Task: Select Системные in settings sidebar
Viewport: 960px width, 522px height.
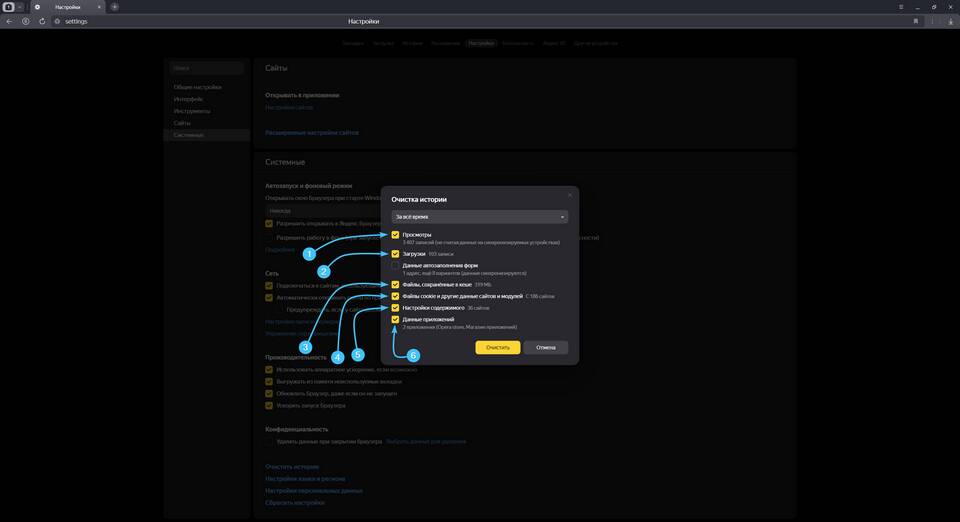Action: (x=207, y=135)
